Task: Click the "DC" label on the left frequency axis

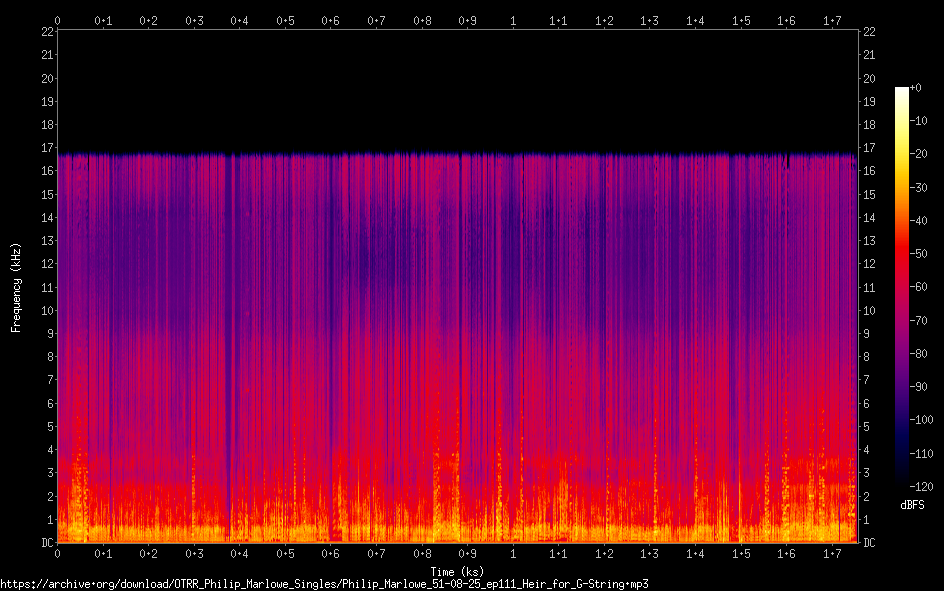Action: tap(46, 543)
